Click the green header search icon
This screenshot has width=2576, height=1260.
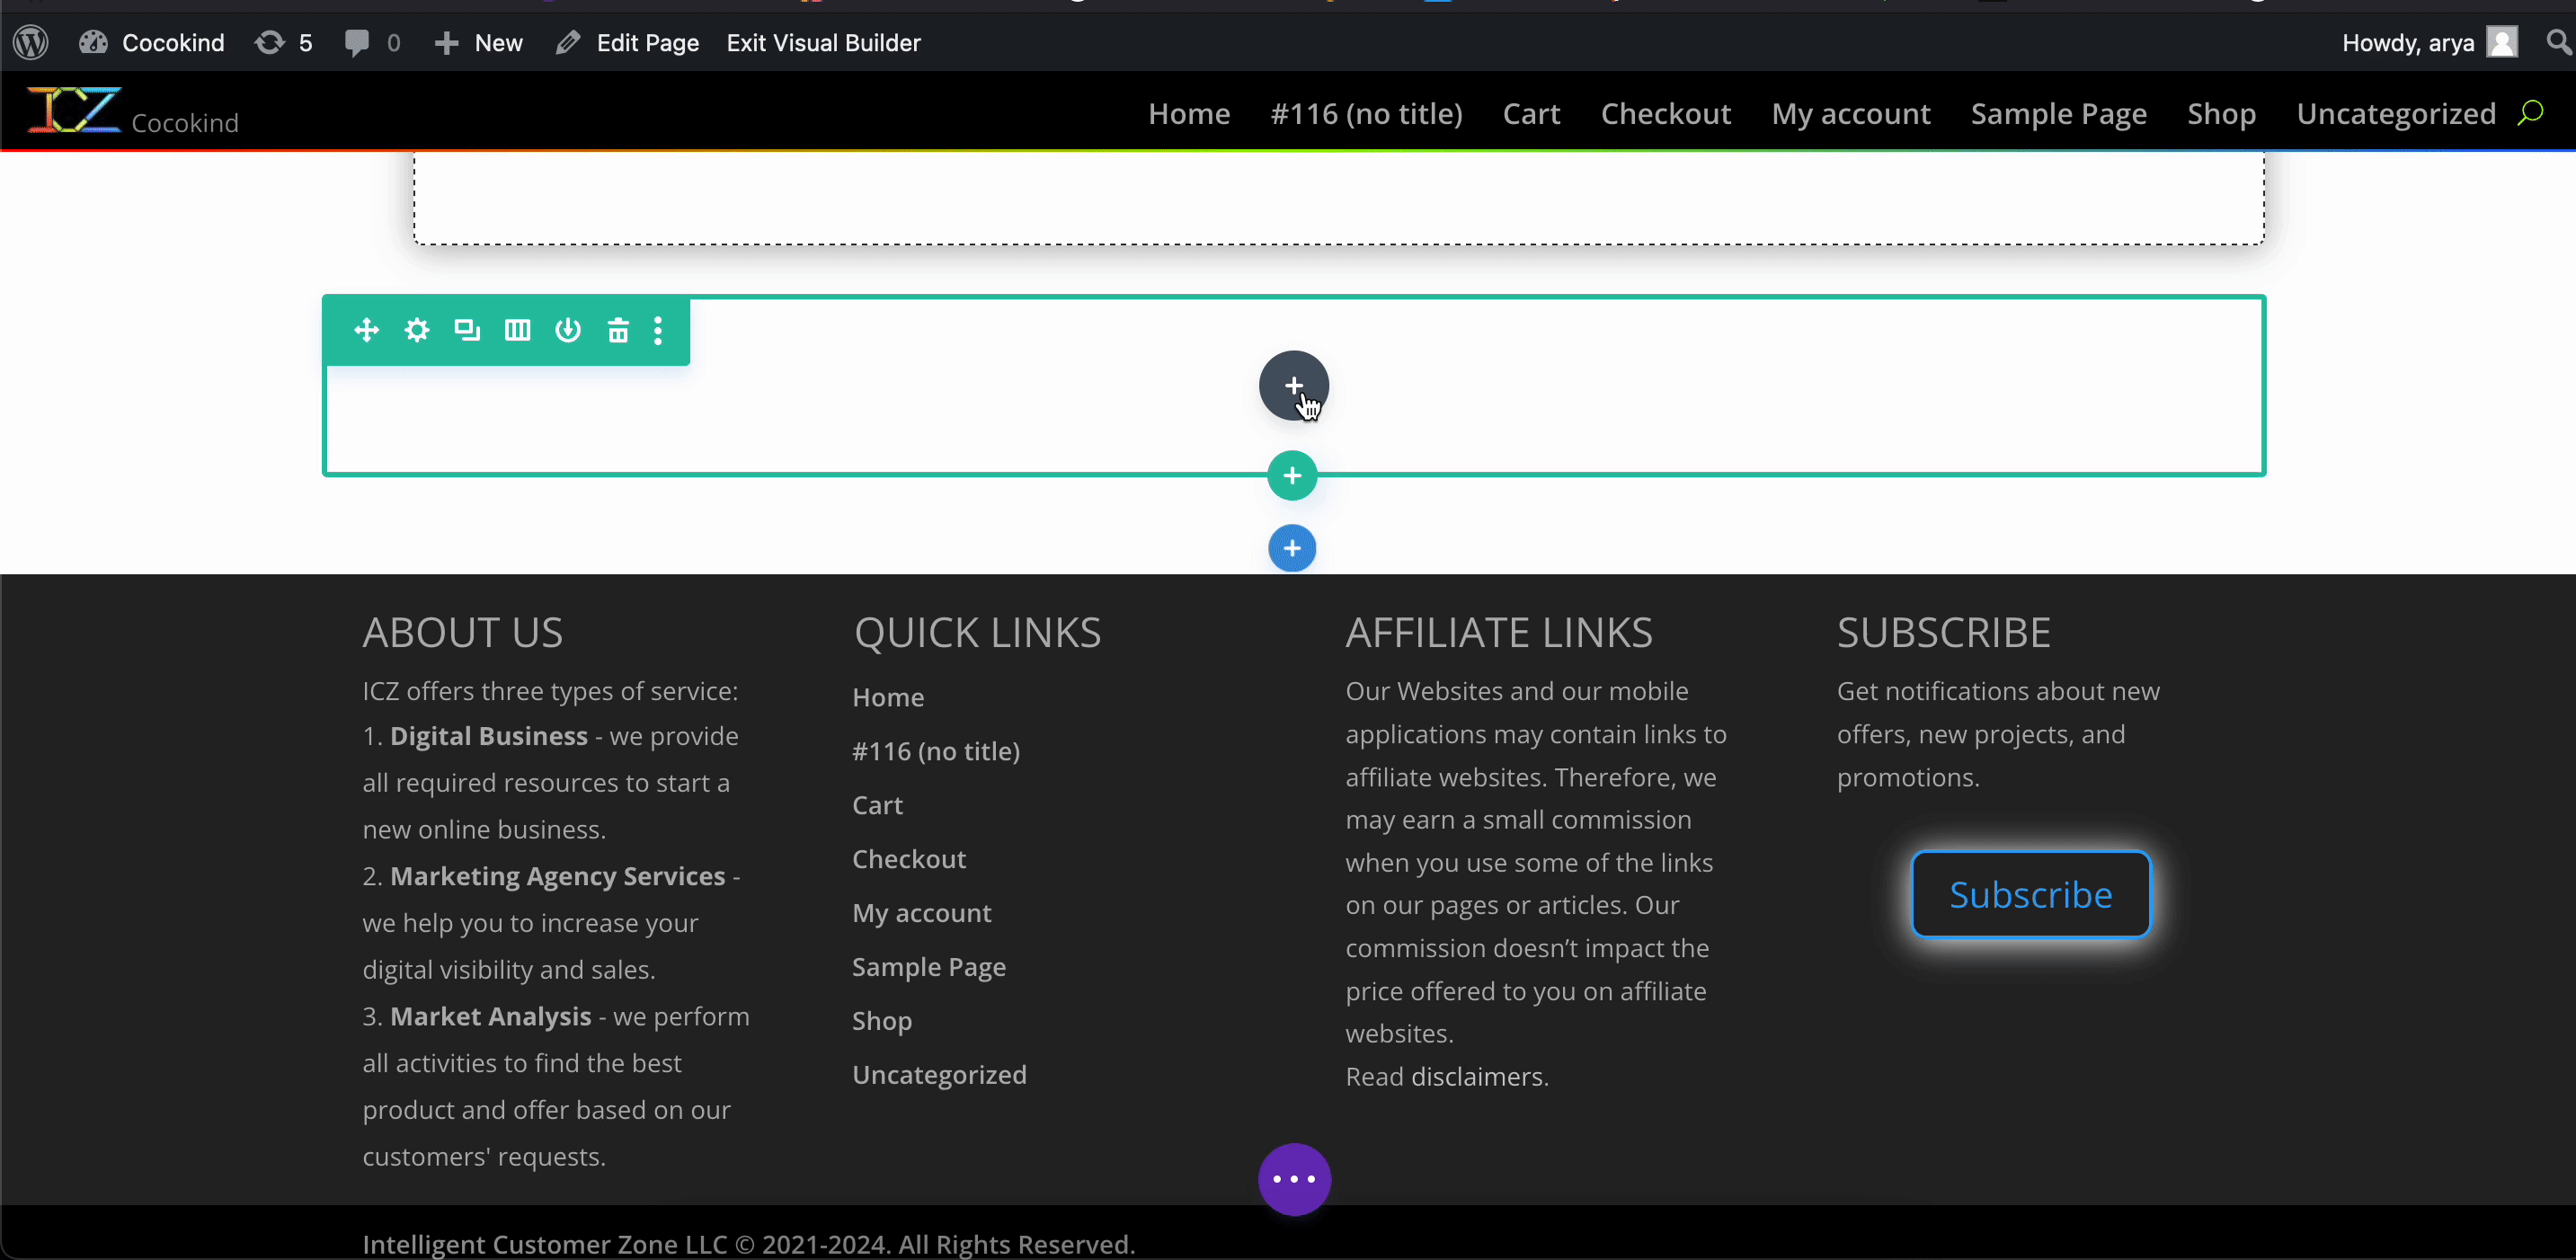coord(2530,112)
